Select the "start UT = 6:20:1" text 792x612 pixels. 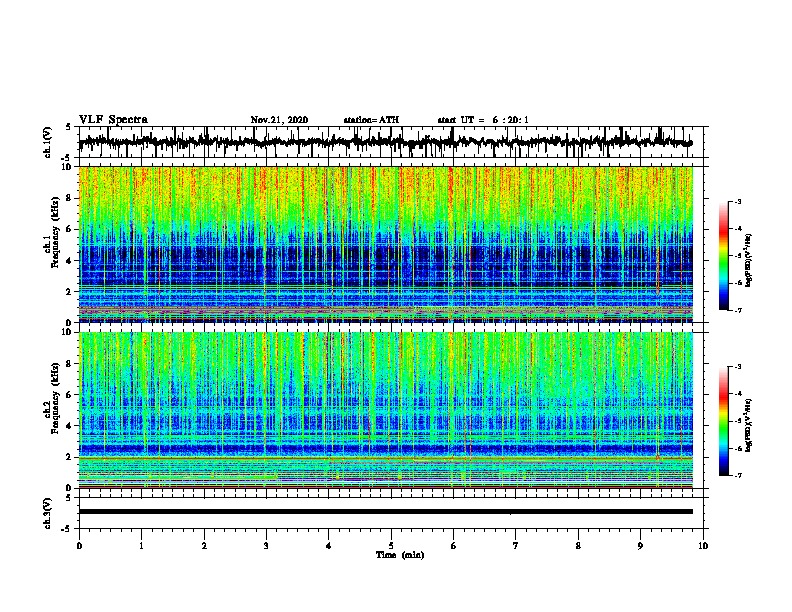tap(483, 120)
